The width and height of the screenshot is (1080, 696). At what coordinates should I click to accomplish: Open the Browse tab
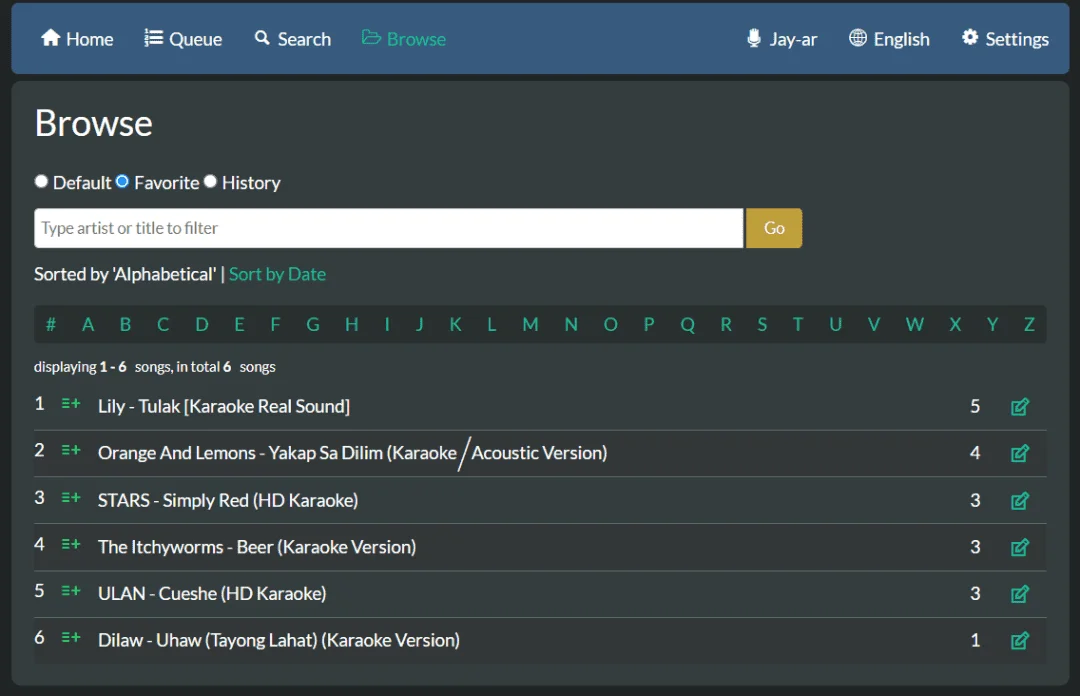click(404, 39)
